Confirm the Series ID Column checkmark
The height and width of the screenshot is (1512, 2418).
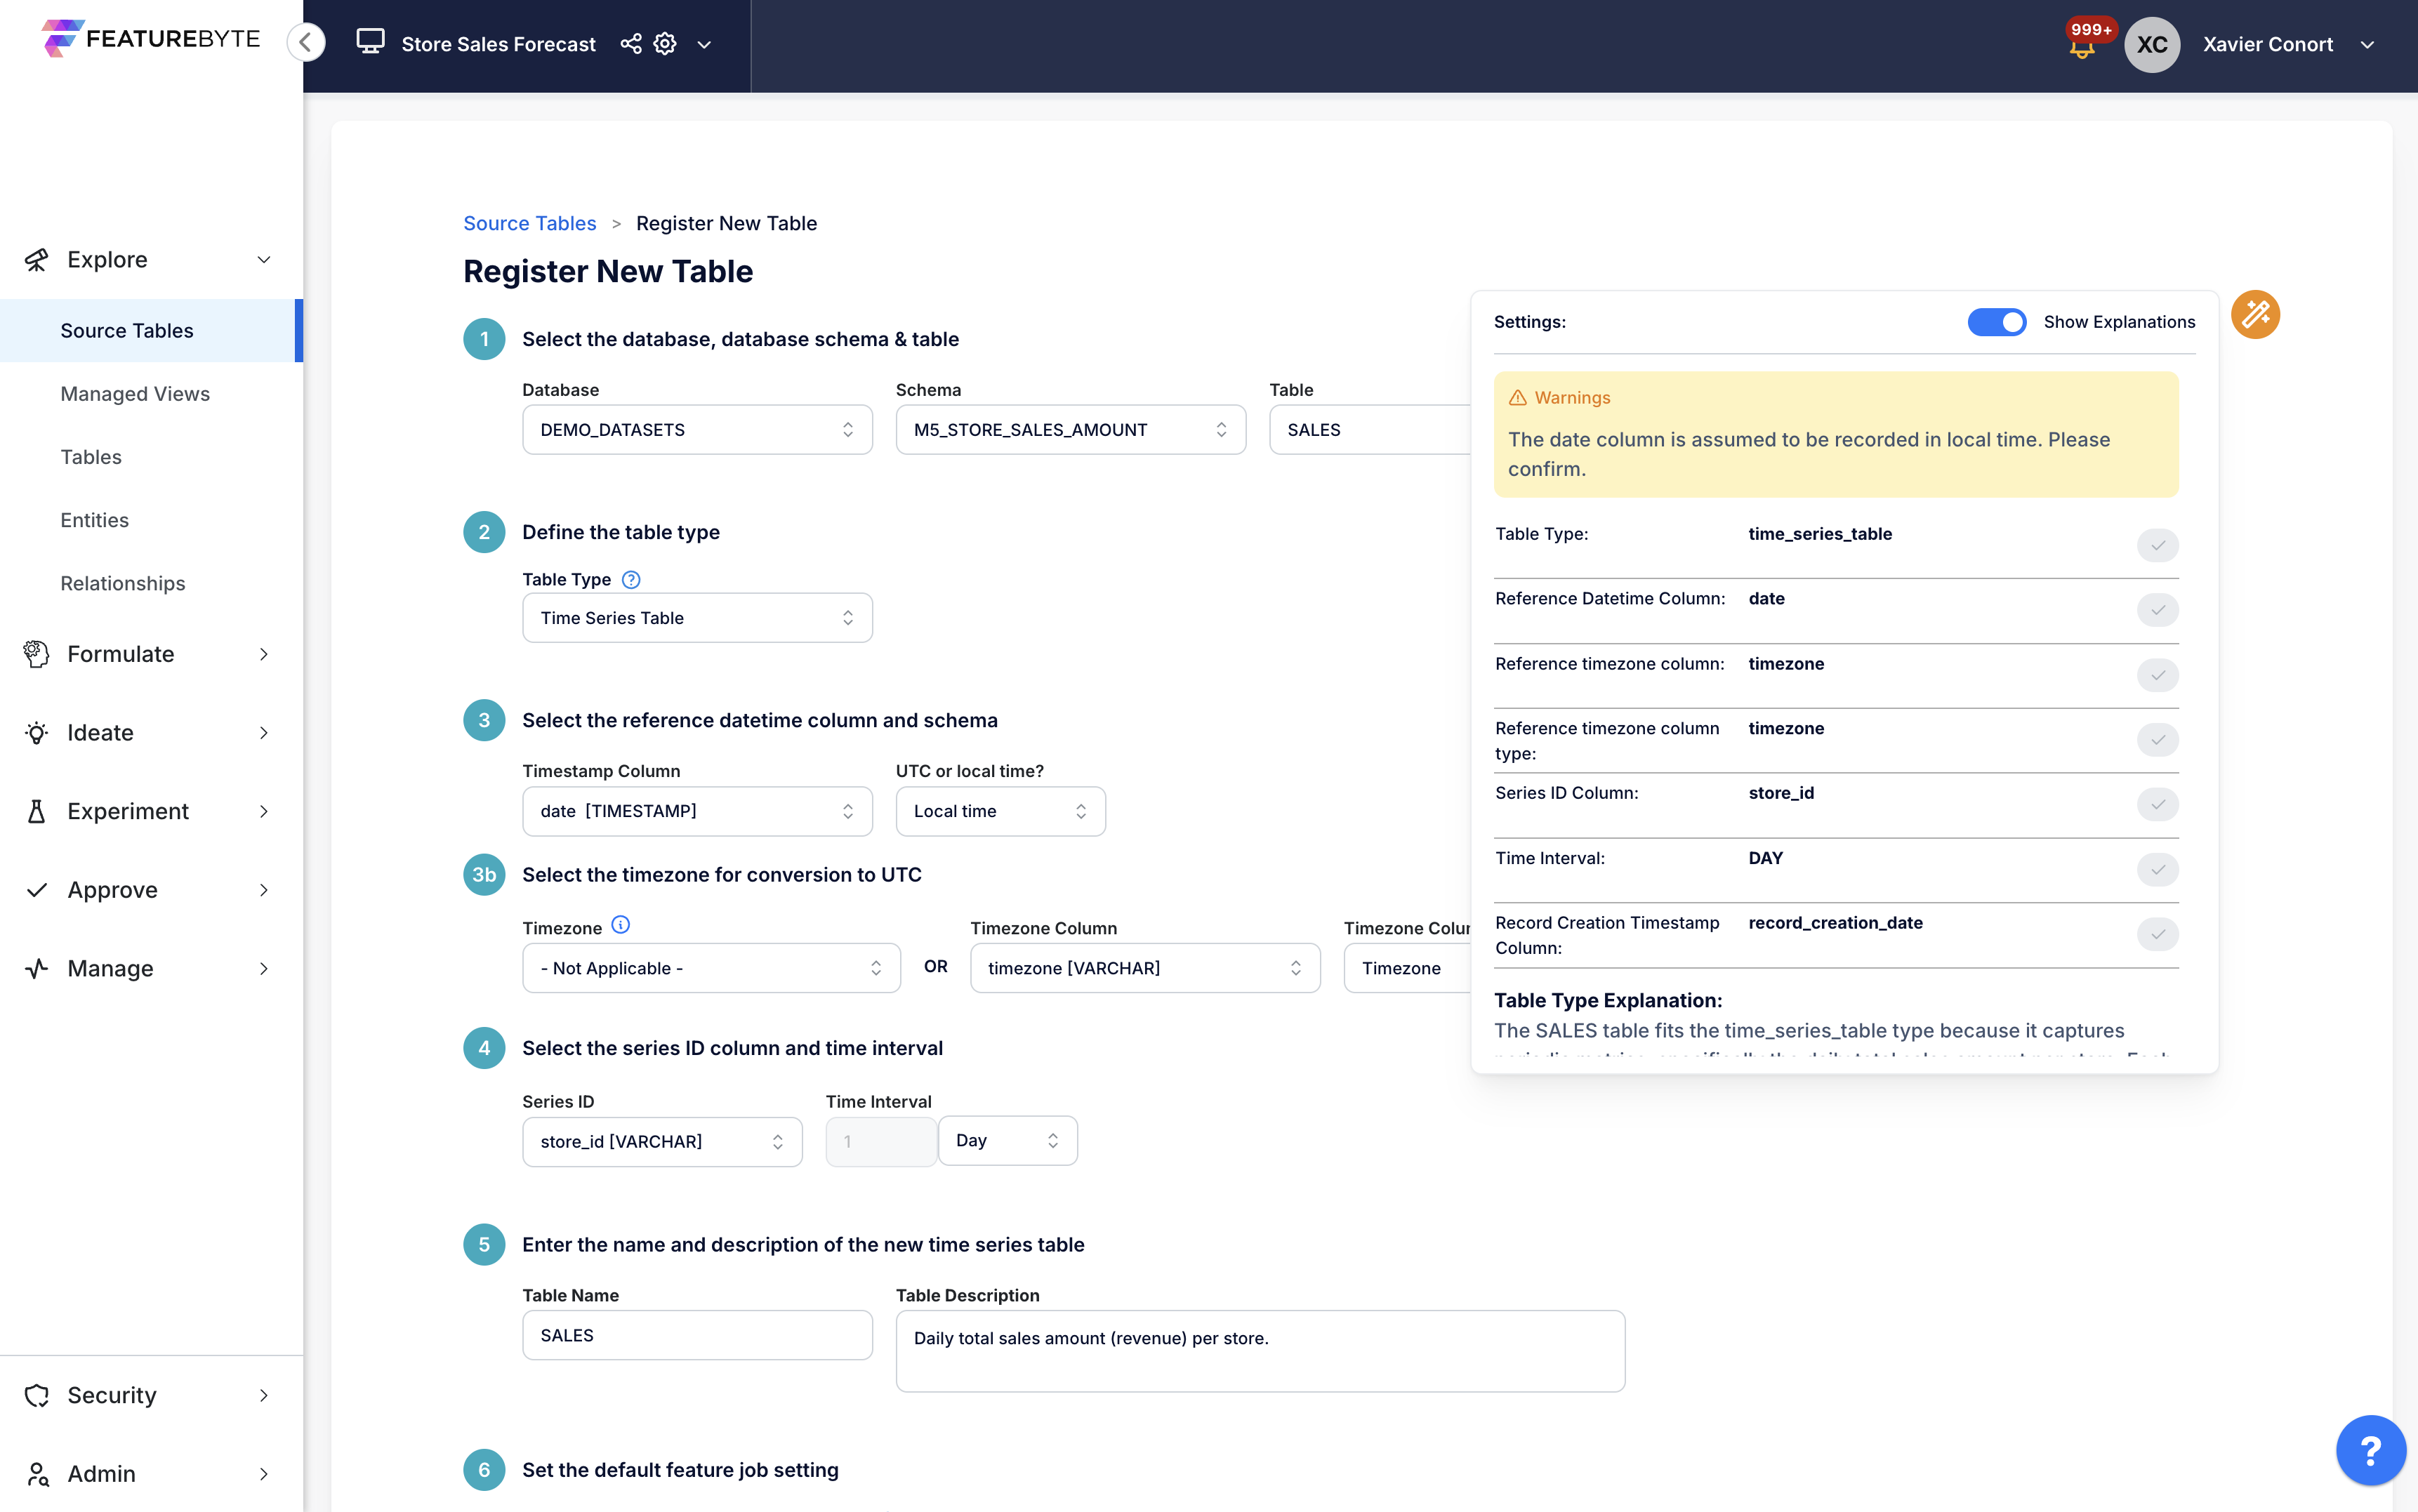tap(2157, 804)
